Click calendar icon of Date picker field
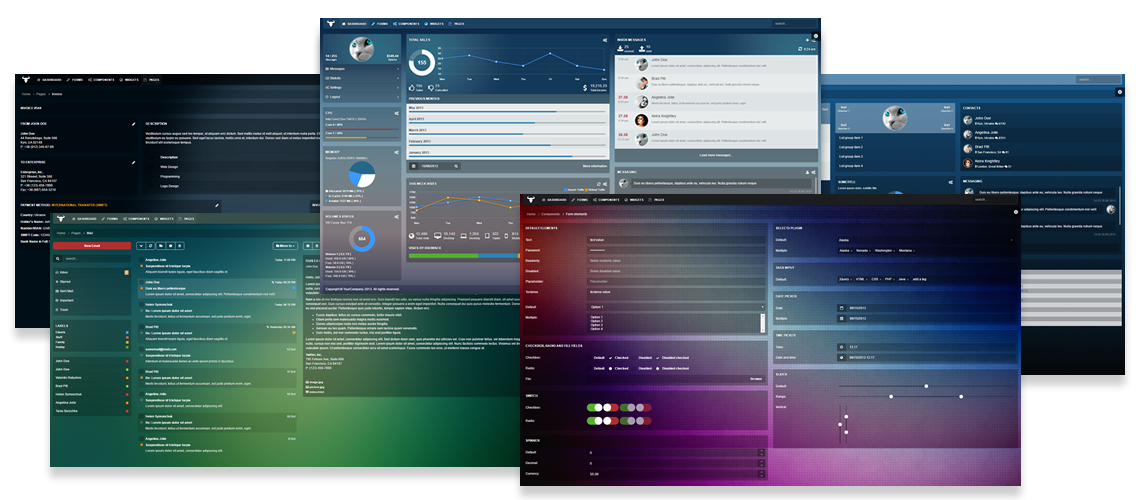This screenshot has width=1140, height=500. click(x=841, y=307)
